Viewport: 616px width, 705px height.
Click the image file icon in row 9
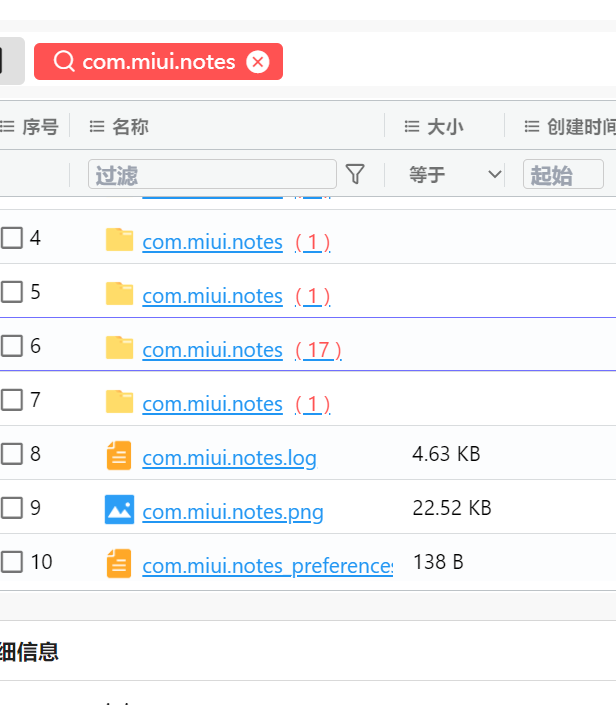[x=119, y=509]
